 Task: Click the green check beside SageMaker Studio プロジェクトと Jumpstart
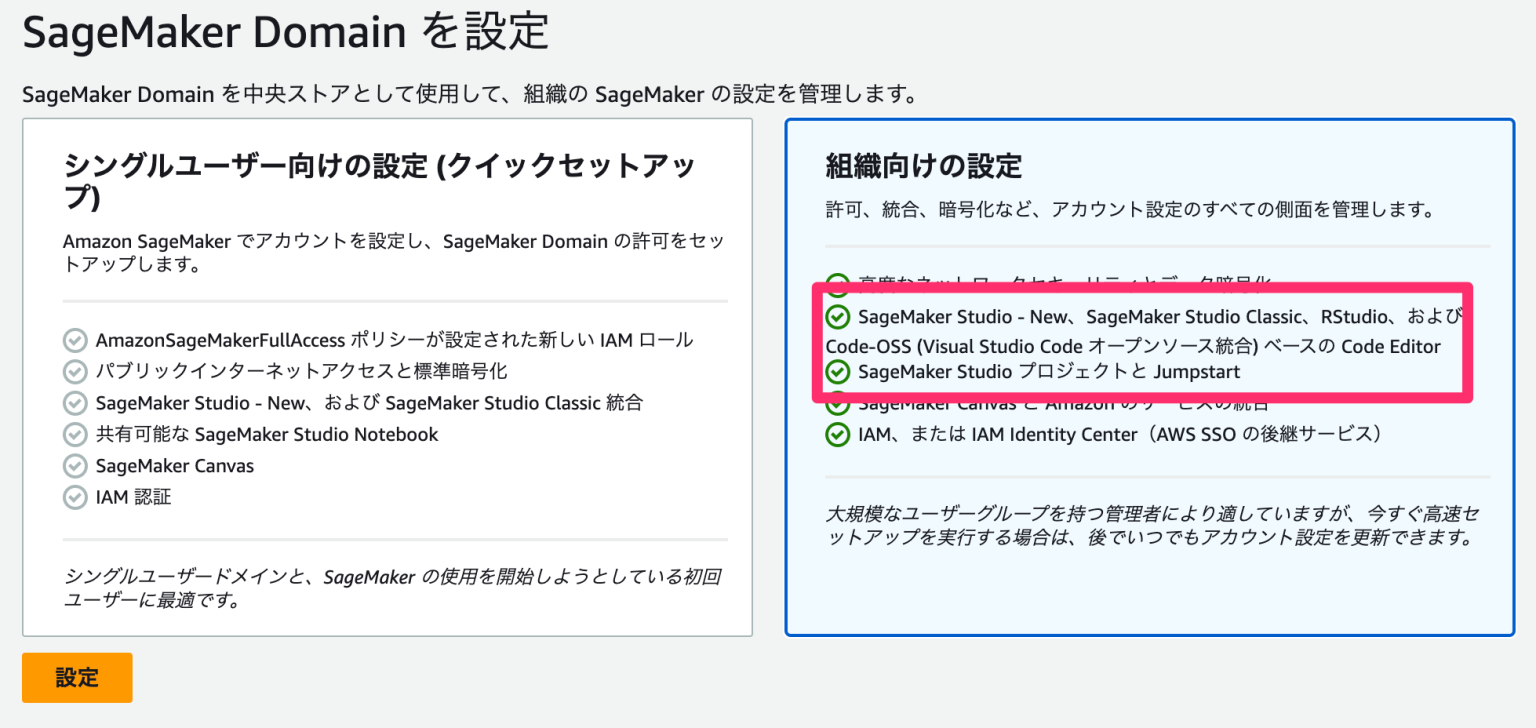point(836,372)
